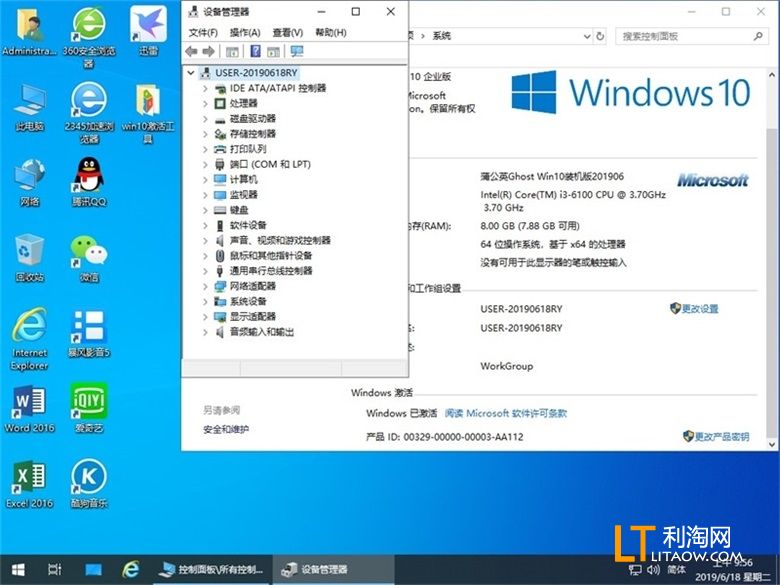Launch 2345 accelerated browser shortcut
The height and width of the screenshot is (585, 780).
click(89, 112)
